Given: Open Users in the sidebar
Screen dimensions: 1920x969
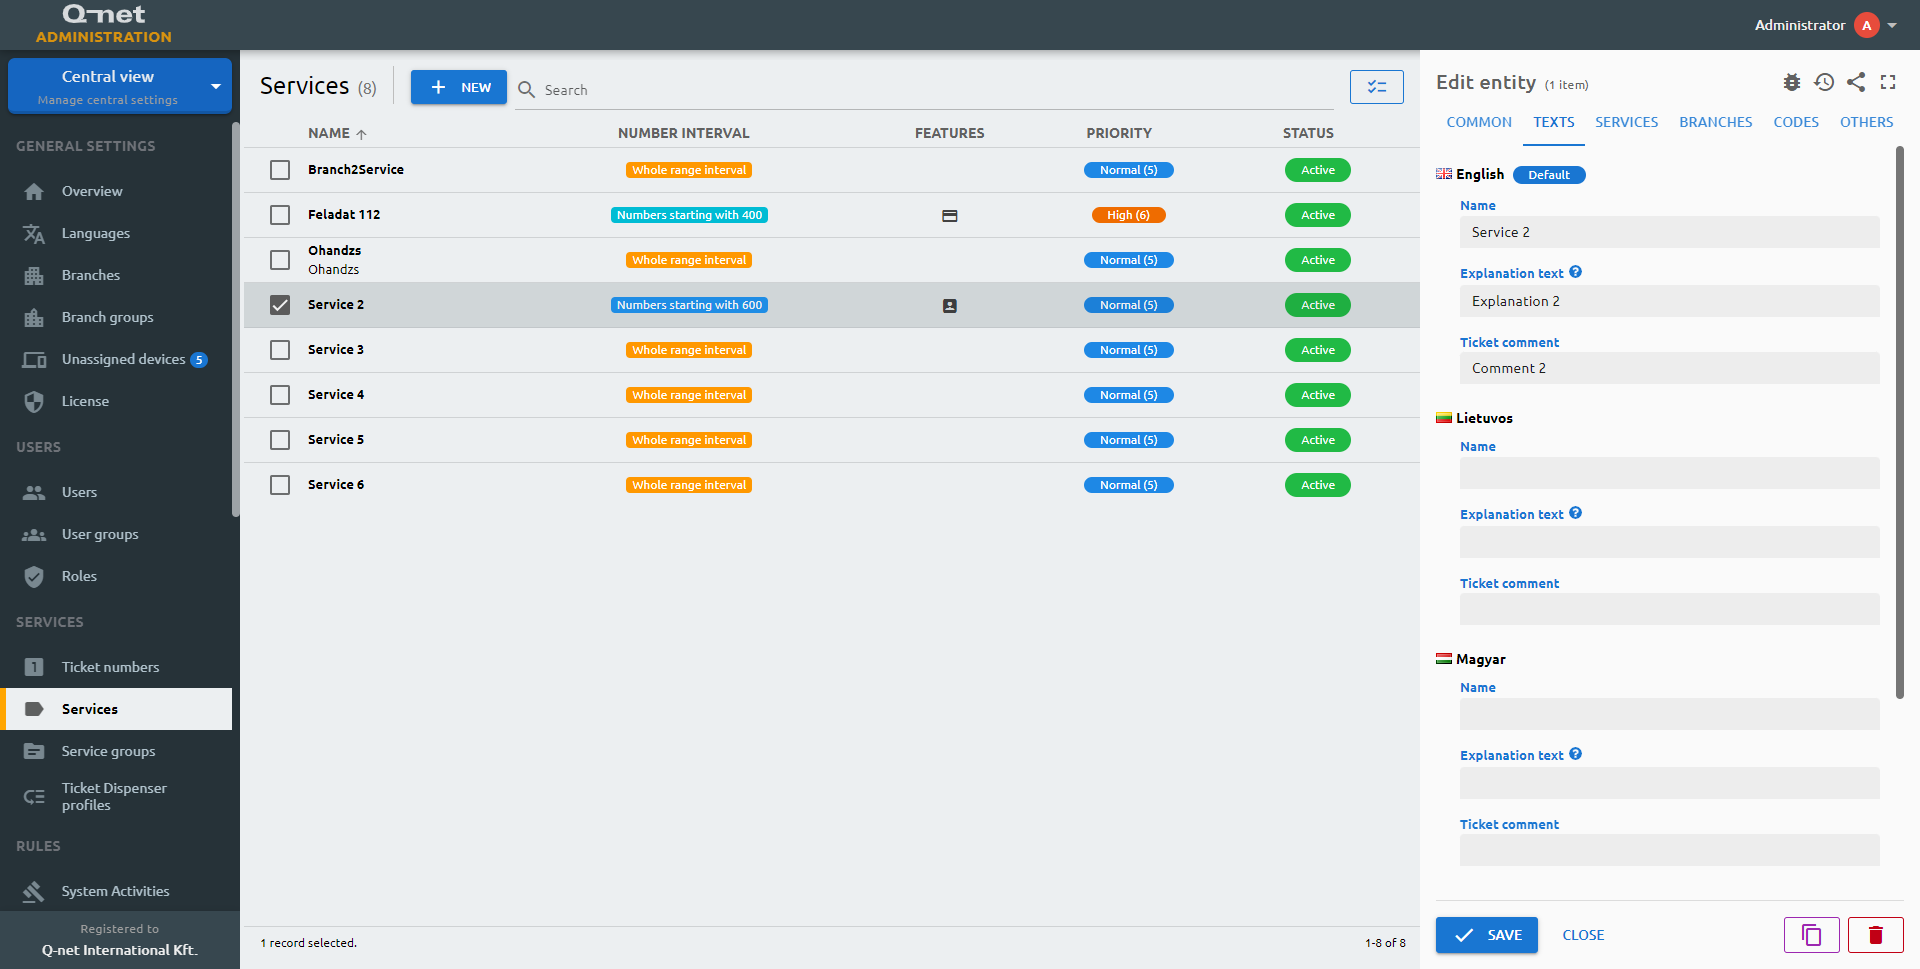Looking at the screenshot, I should [x=116, y=492].
